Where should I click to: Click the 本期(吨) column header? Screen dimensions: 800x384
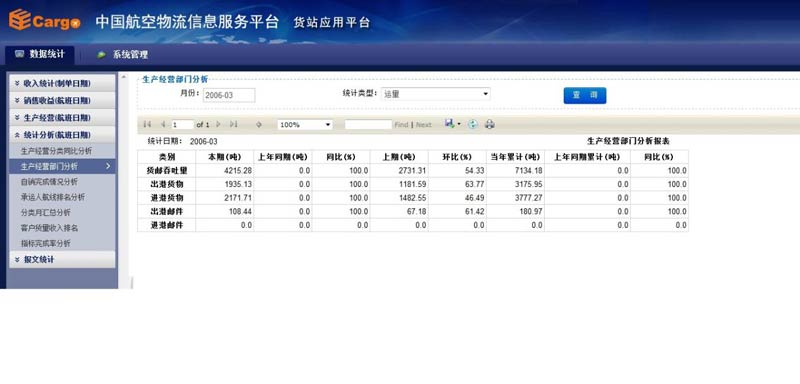click(224, 157)
